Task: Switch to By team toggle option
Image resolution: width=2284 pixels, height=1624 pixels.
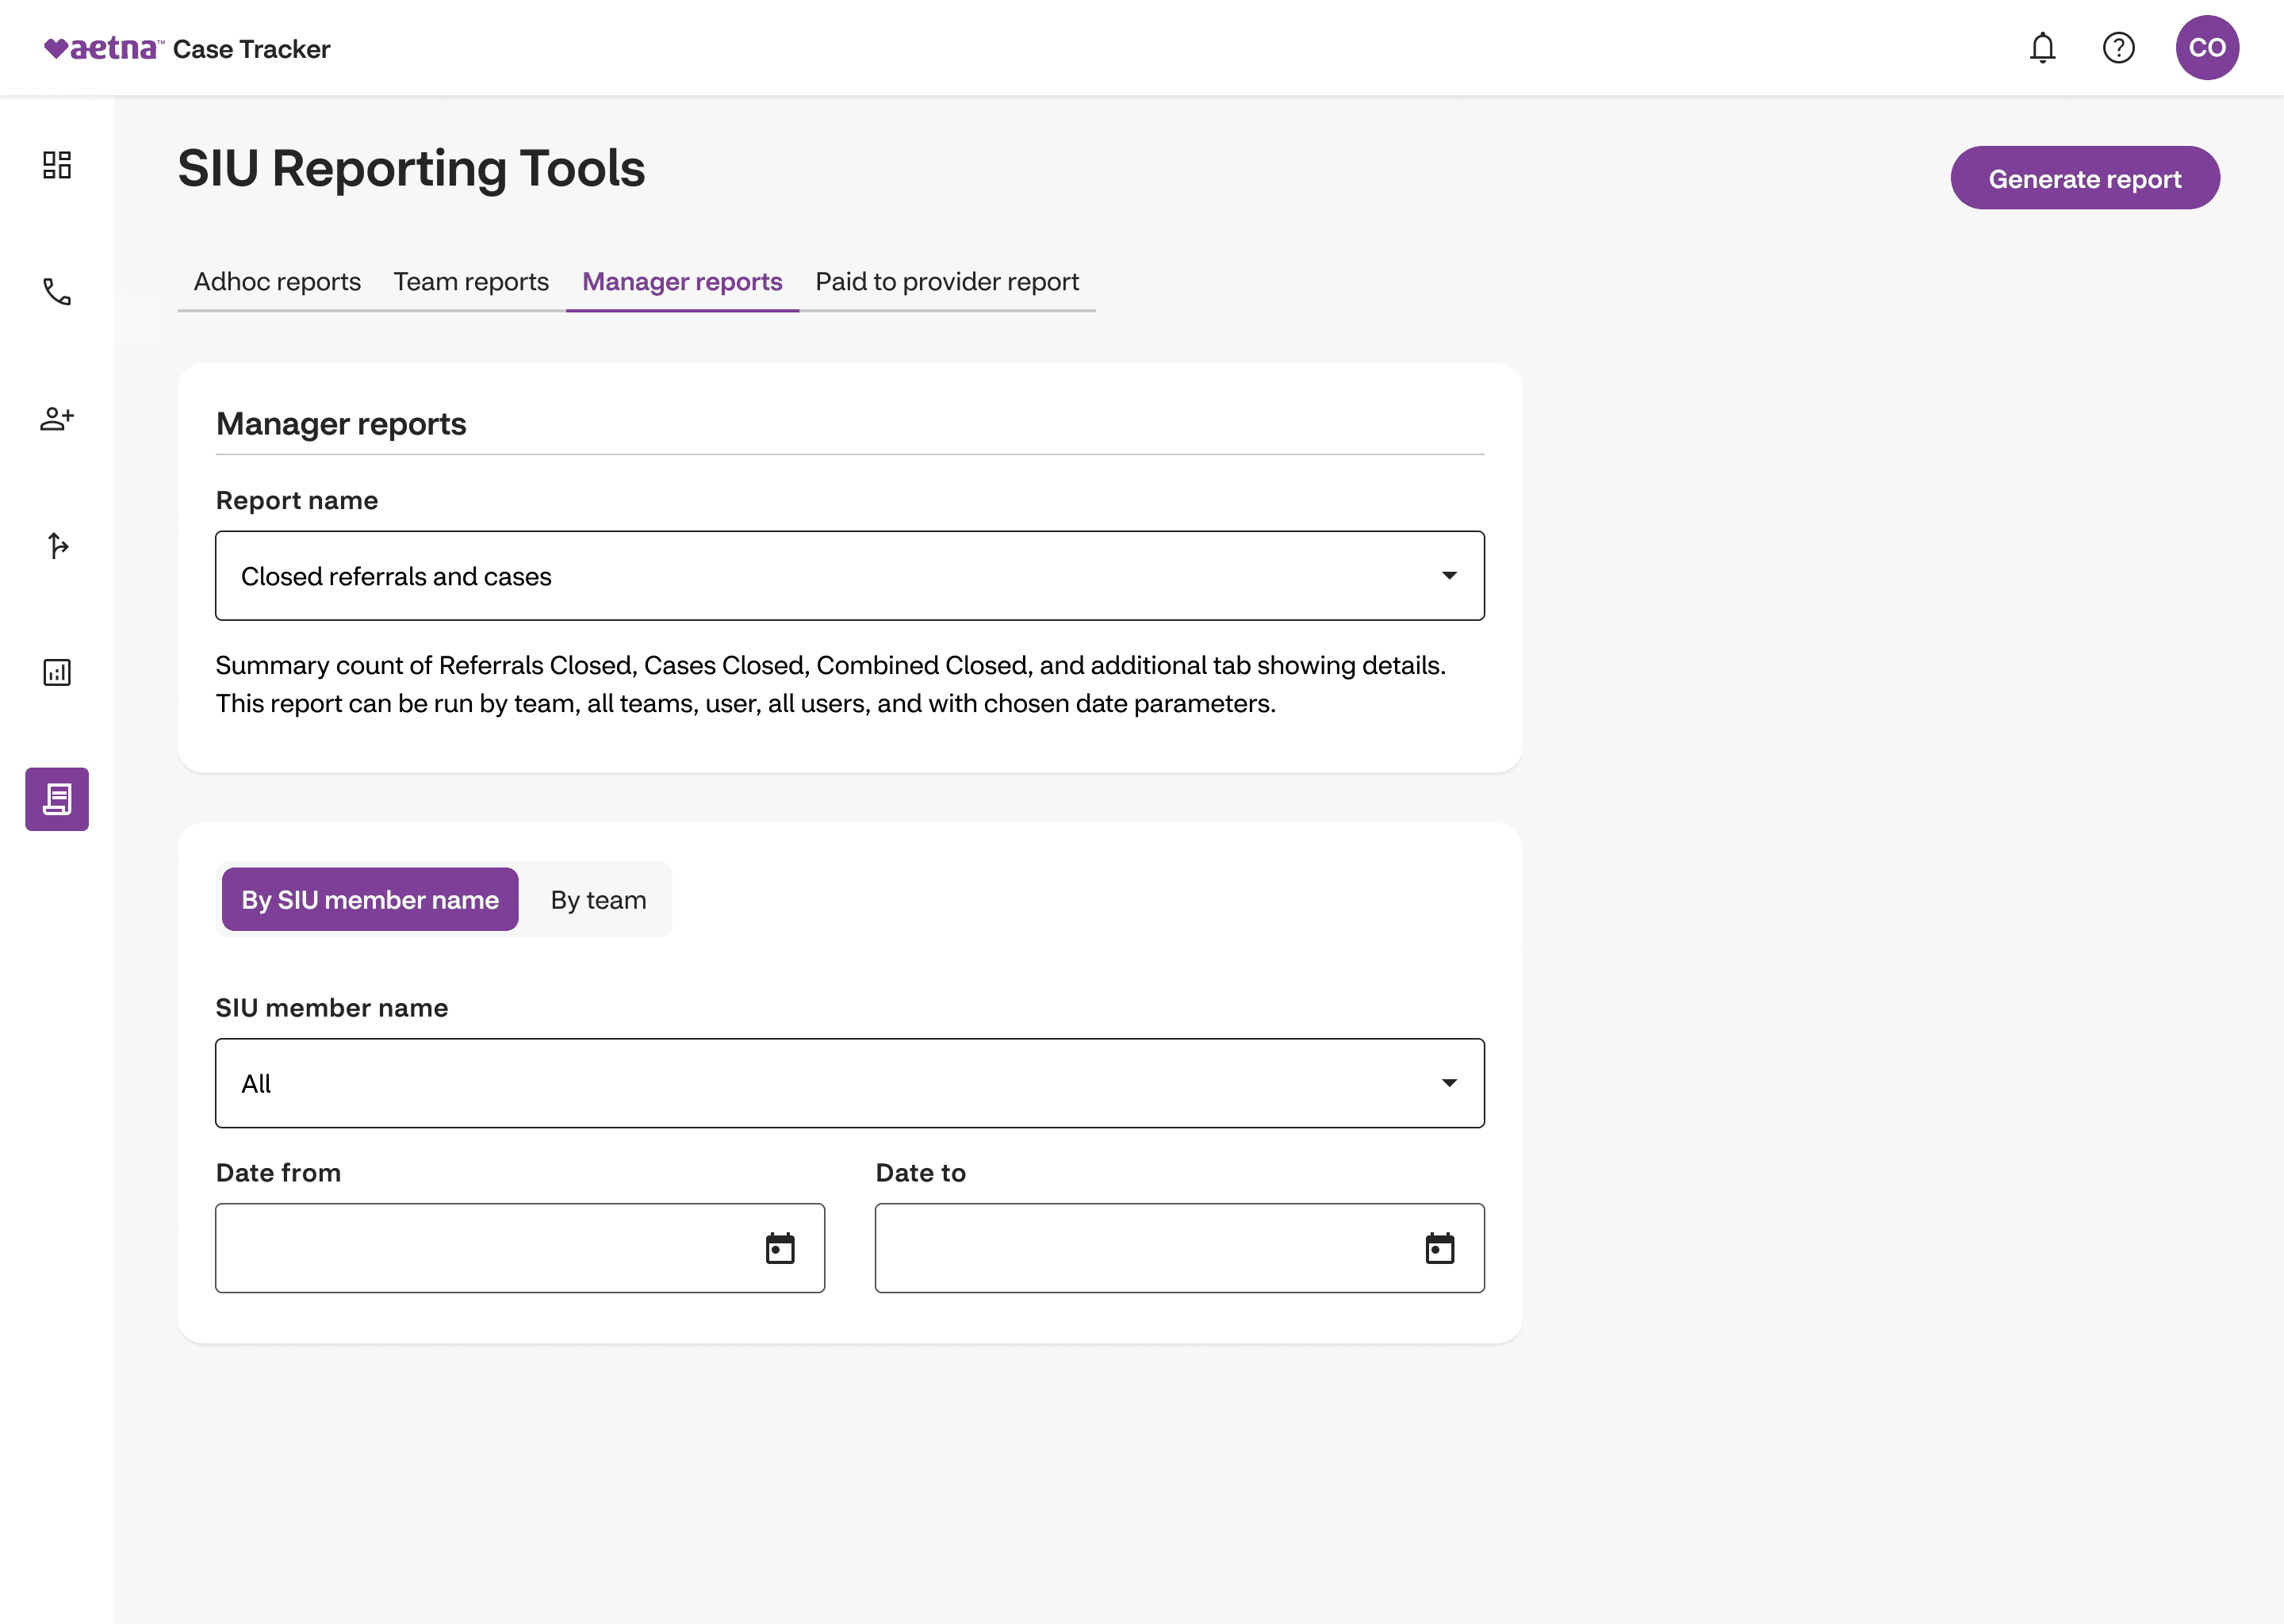Action: [598, 900]
